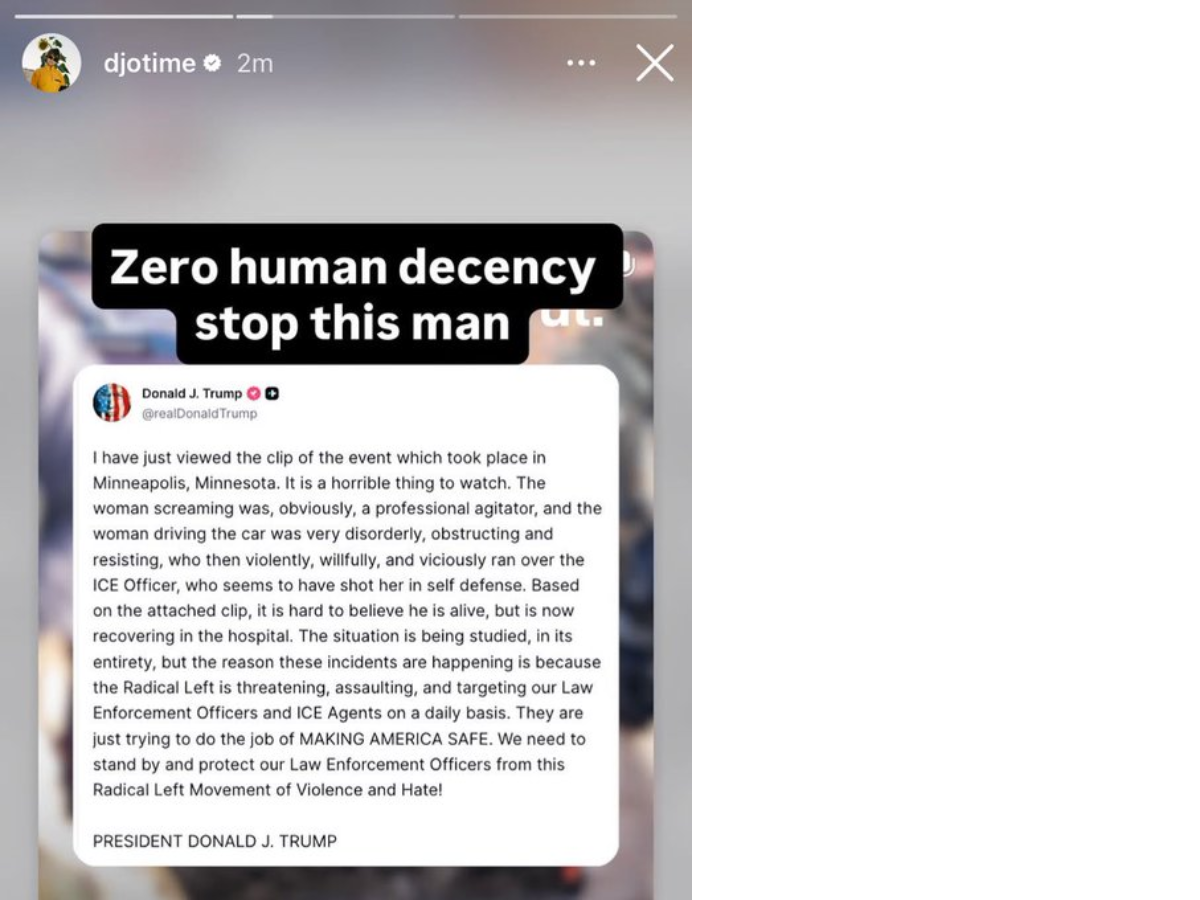This screenshot has height=900, width=1200.
Task: Tap the partially hidden white text behind caption
Action: tap(580, 318)
